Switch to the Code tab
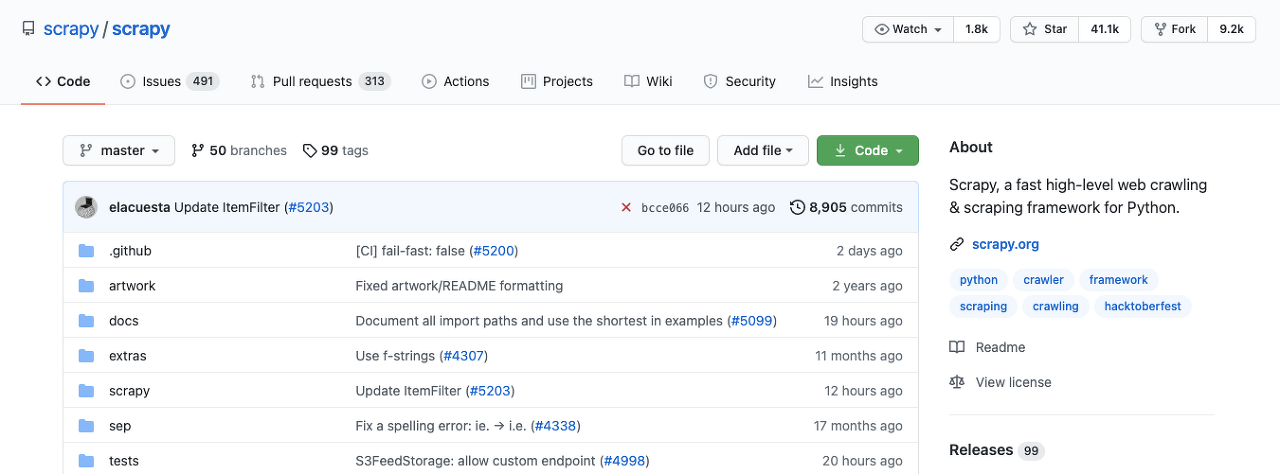The width and height of the screenshot is (1280, 474). pyautogui.click(x=63, y=81)
